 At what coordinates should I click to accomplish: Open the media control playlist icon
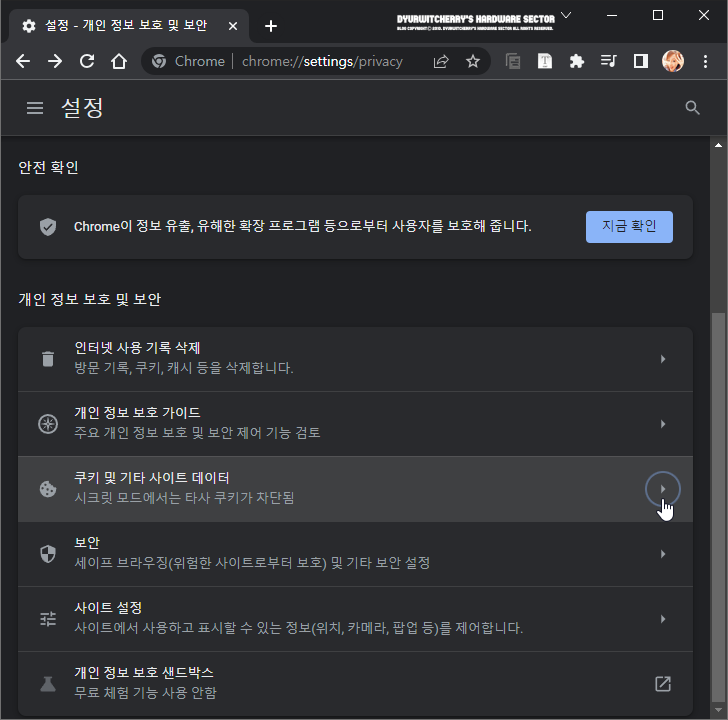[x=609, y=61]
